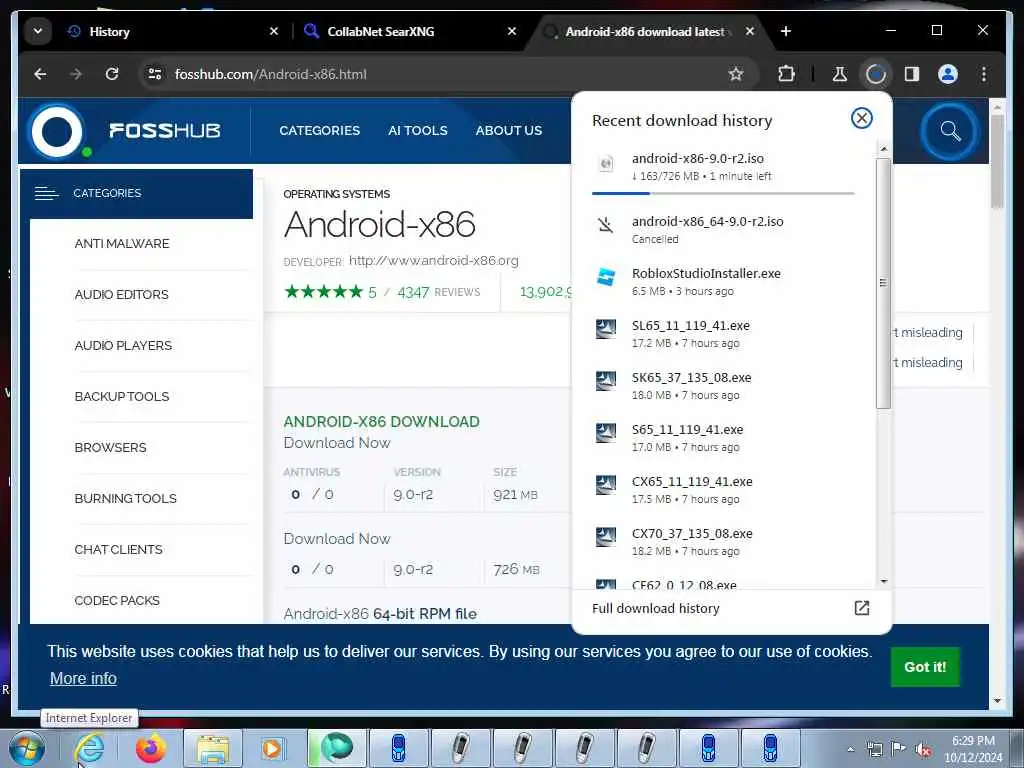This screenshot has height=768, width=1024.
Task: Click the FossHub search magnifier icon
Action: [x=950, y=131]
